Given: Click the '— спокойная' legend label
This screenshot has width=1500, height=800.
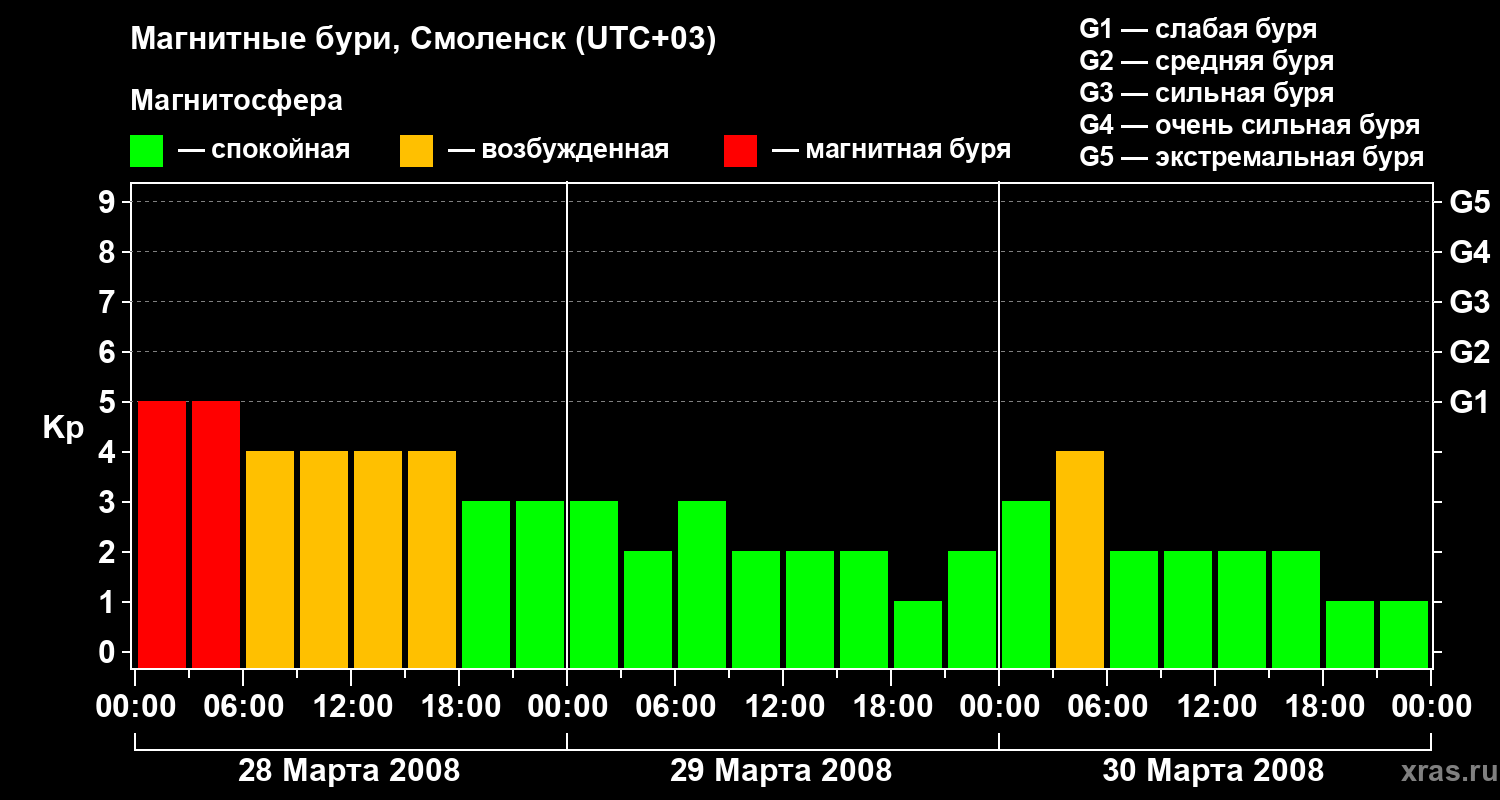Looking at the screenshot, I should click(264, 150).
